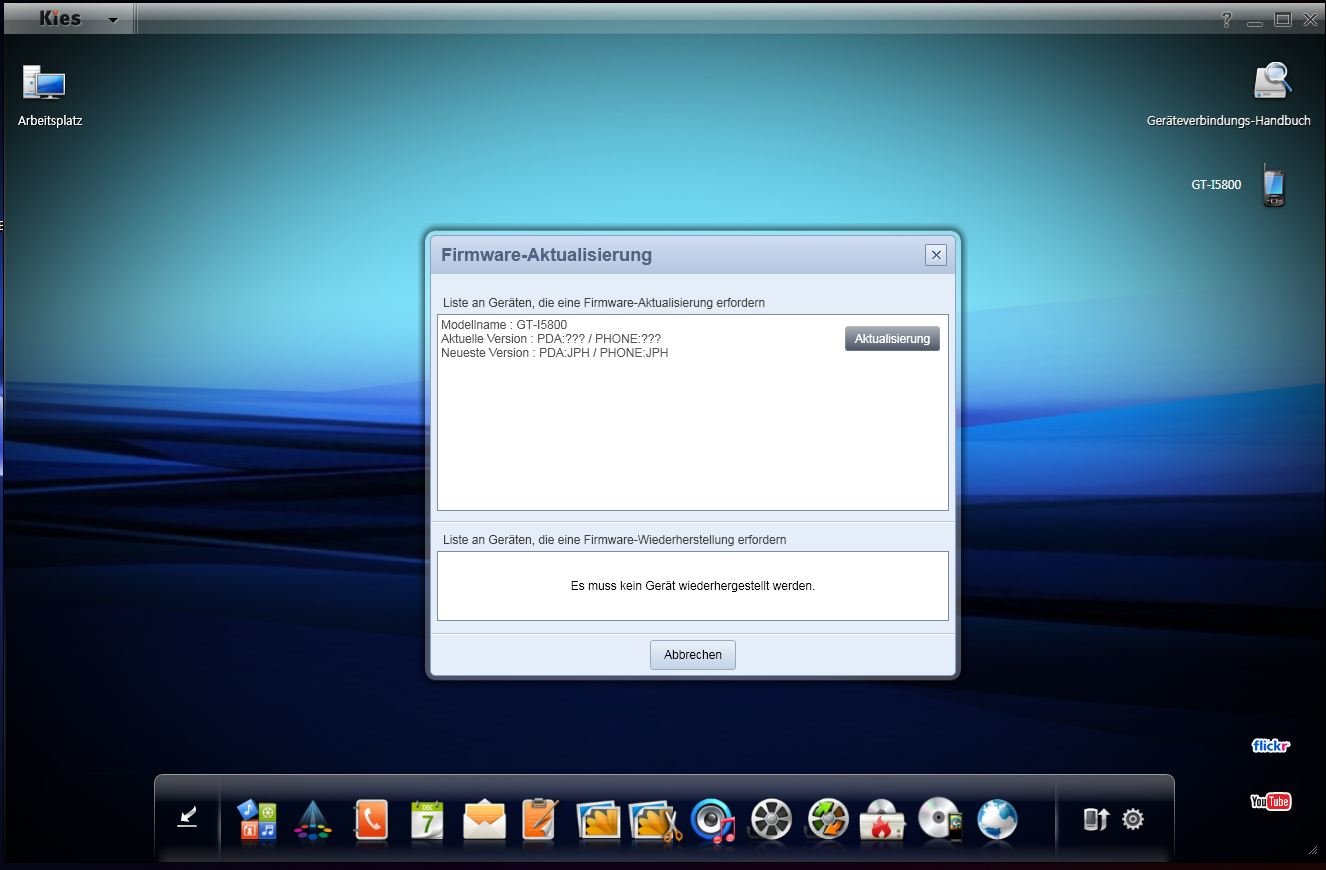The image size is (1326, 870).
Task: Open the photo editor scissors icon
Action: 656,820
